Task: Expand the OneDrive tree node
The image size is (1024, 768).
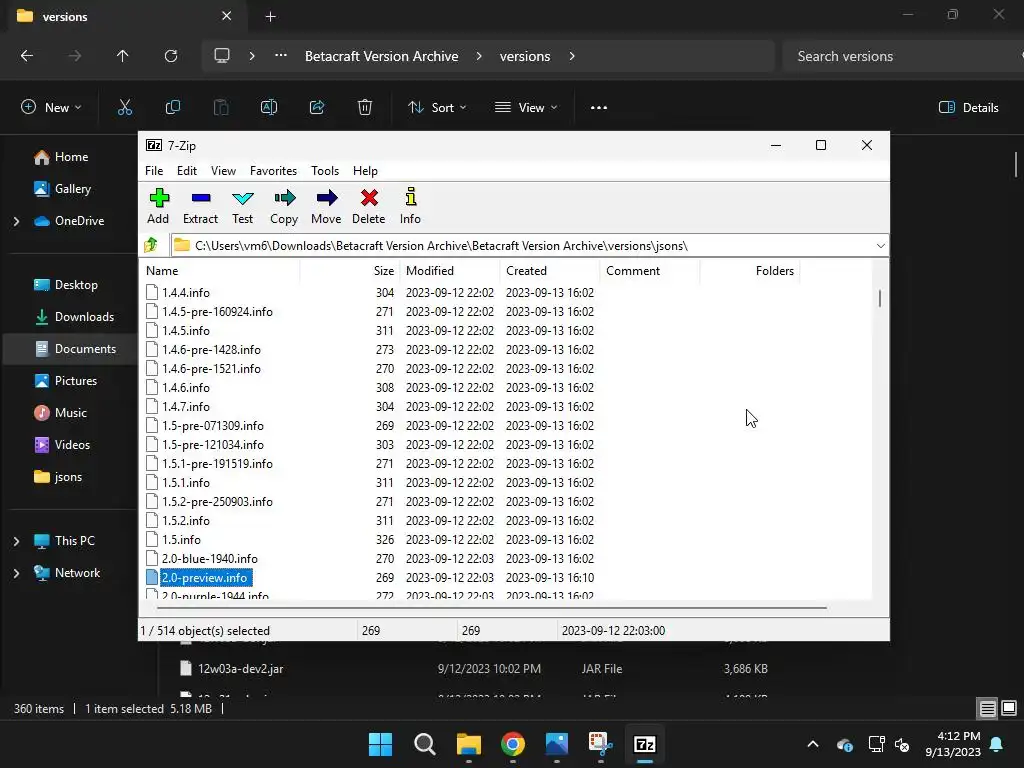Action: coord(16,221)
